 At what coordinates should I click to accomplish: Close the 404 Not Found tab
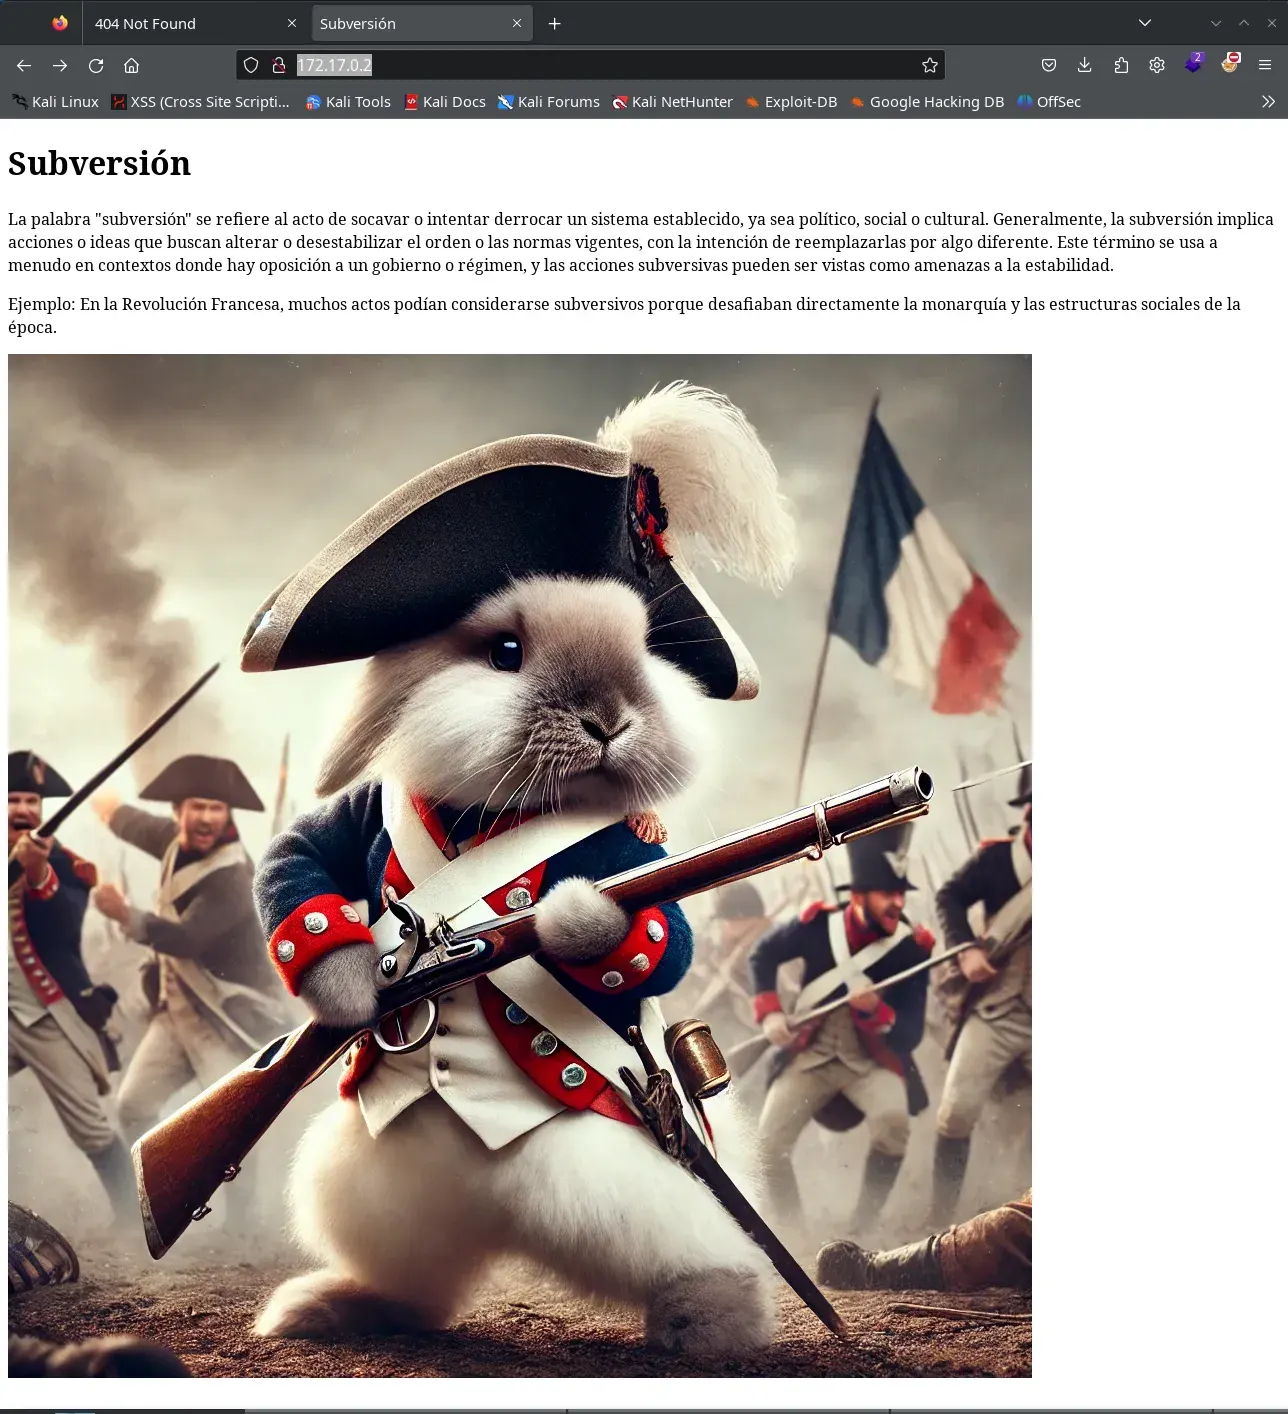click(292, 23)
